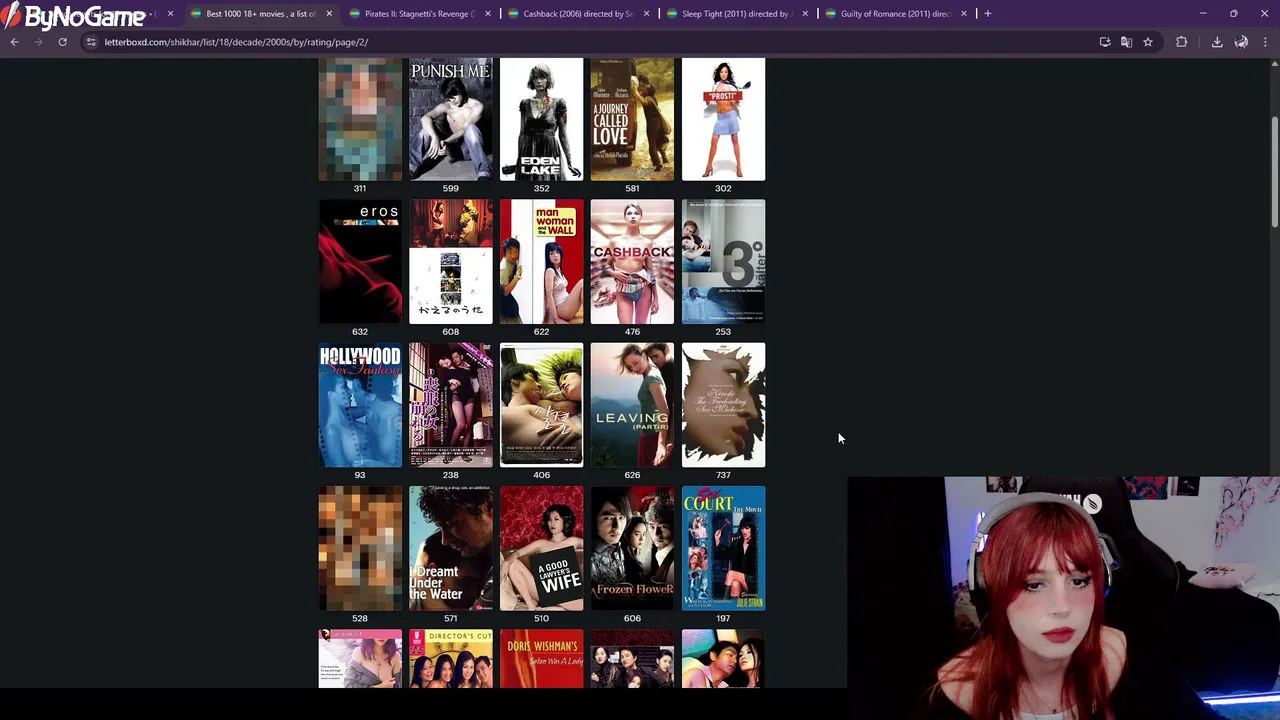The width and height of the screenshot is (1280, 720).
Task: Close the Sleep Tight (2011) tab
Action: [804, 14]
